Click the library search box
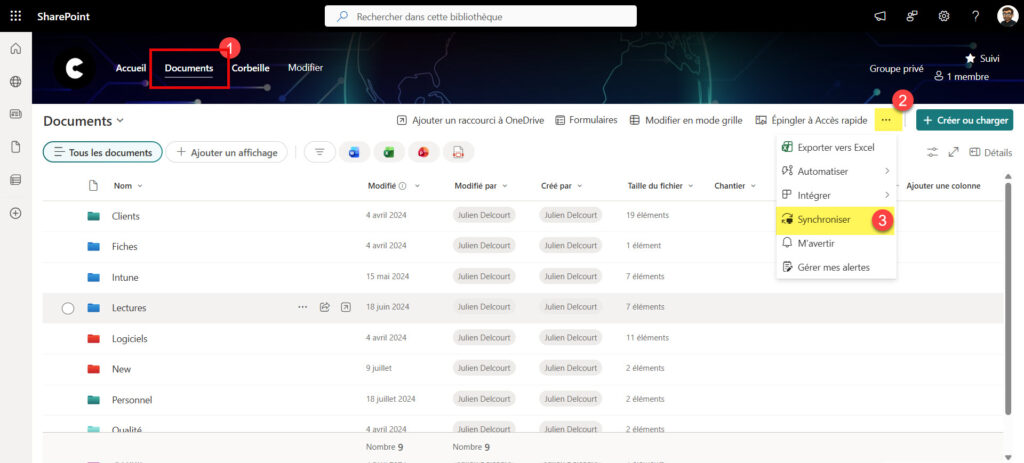1024x463 pixels. point(481,16)
